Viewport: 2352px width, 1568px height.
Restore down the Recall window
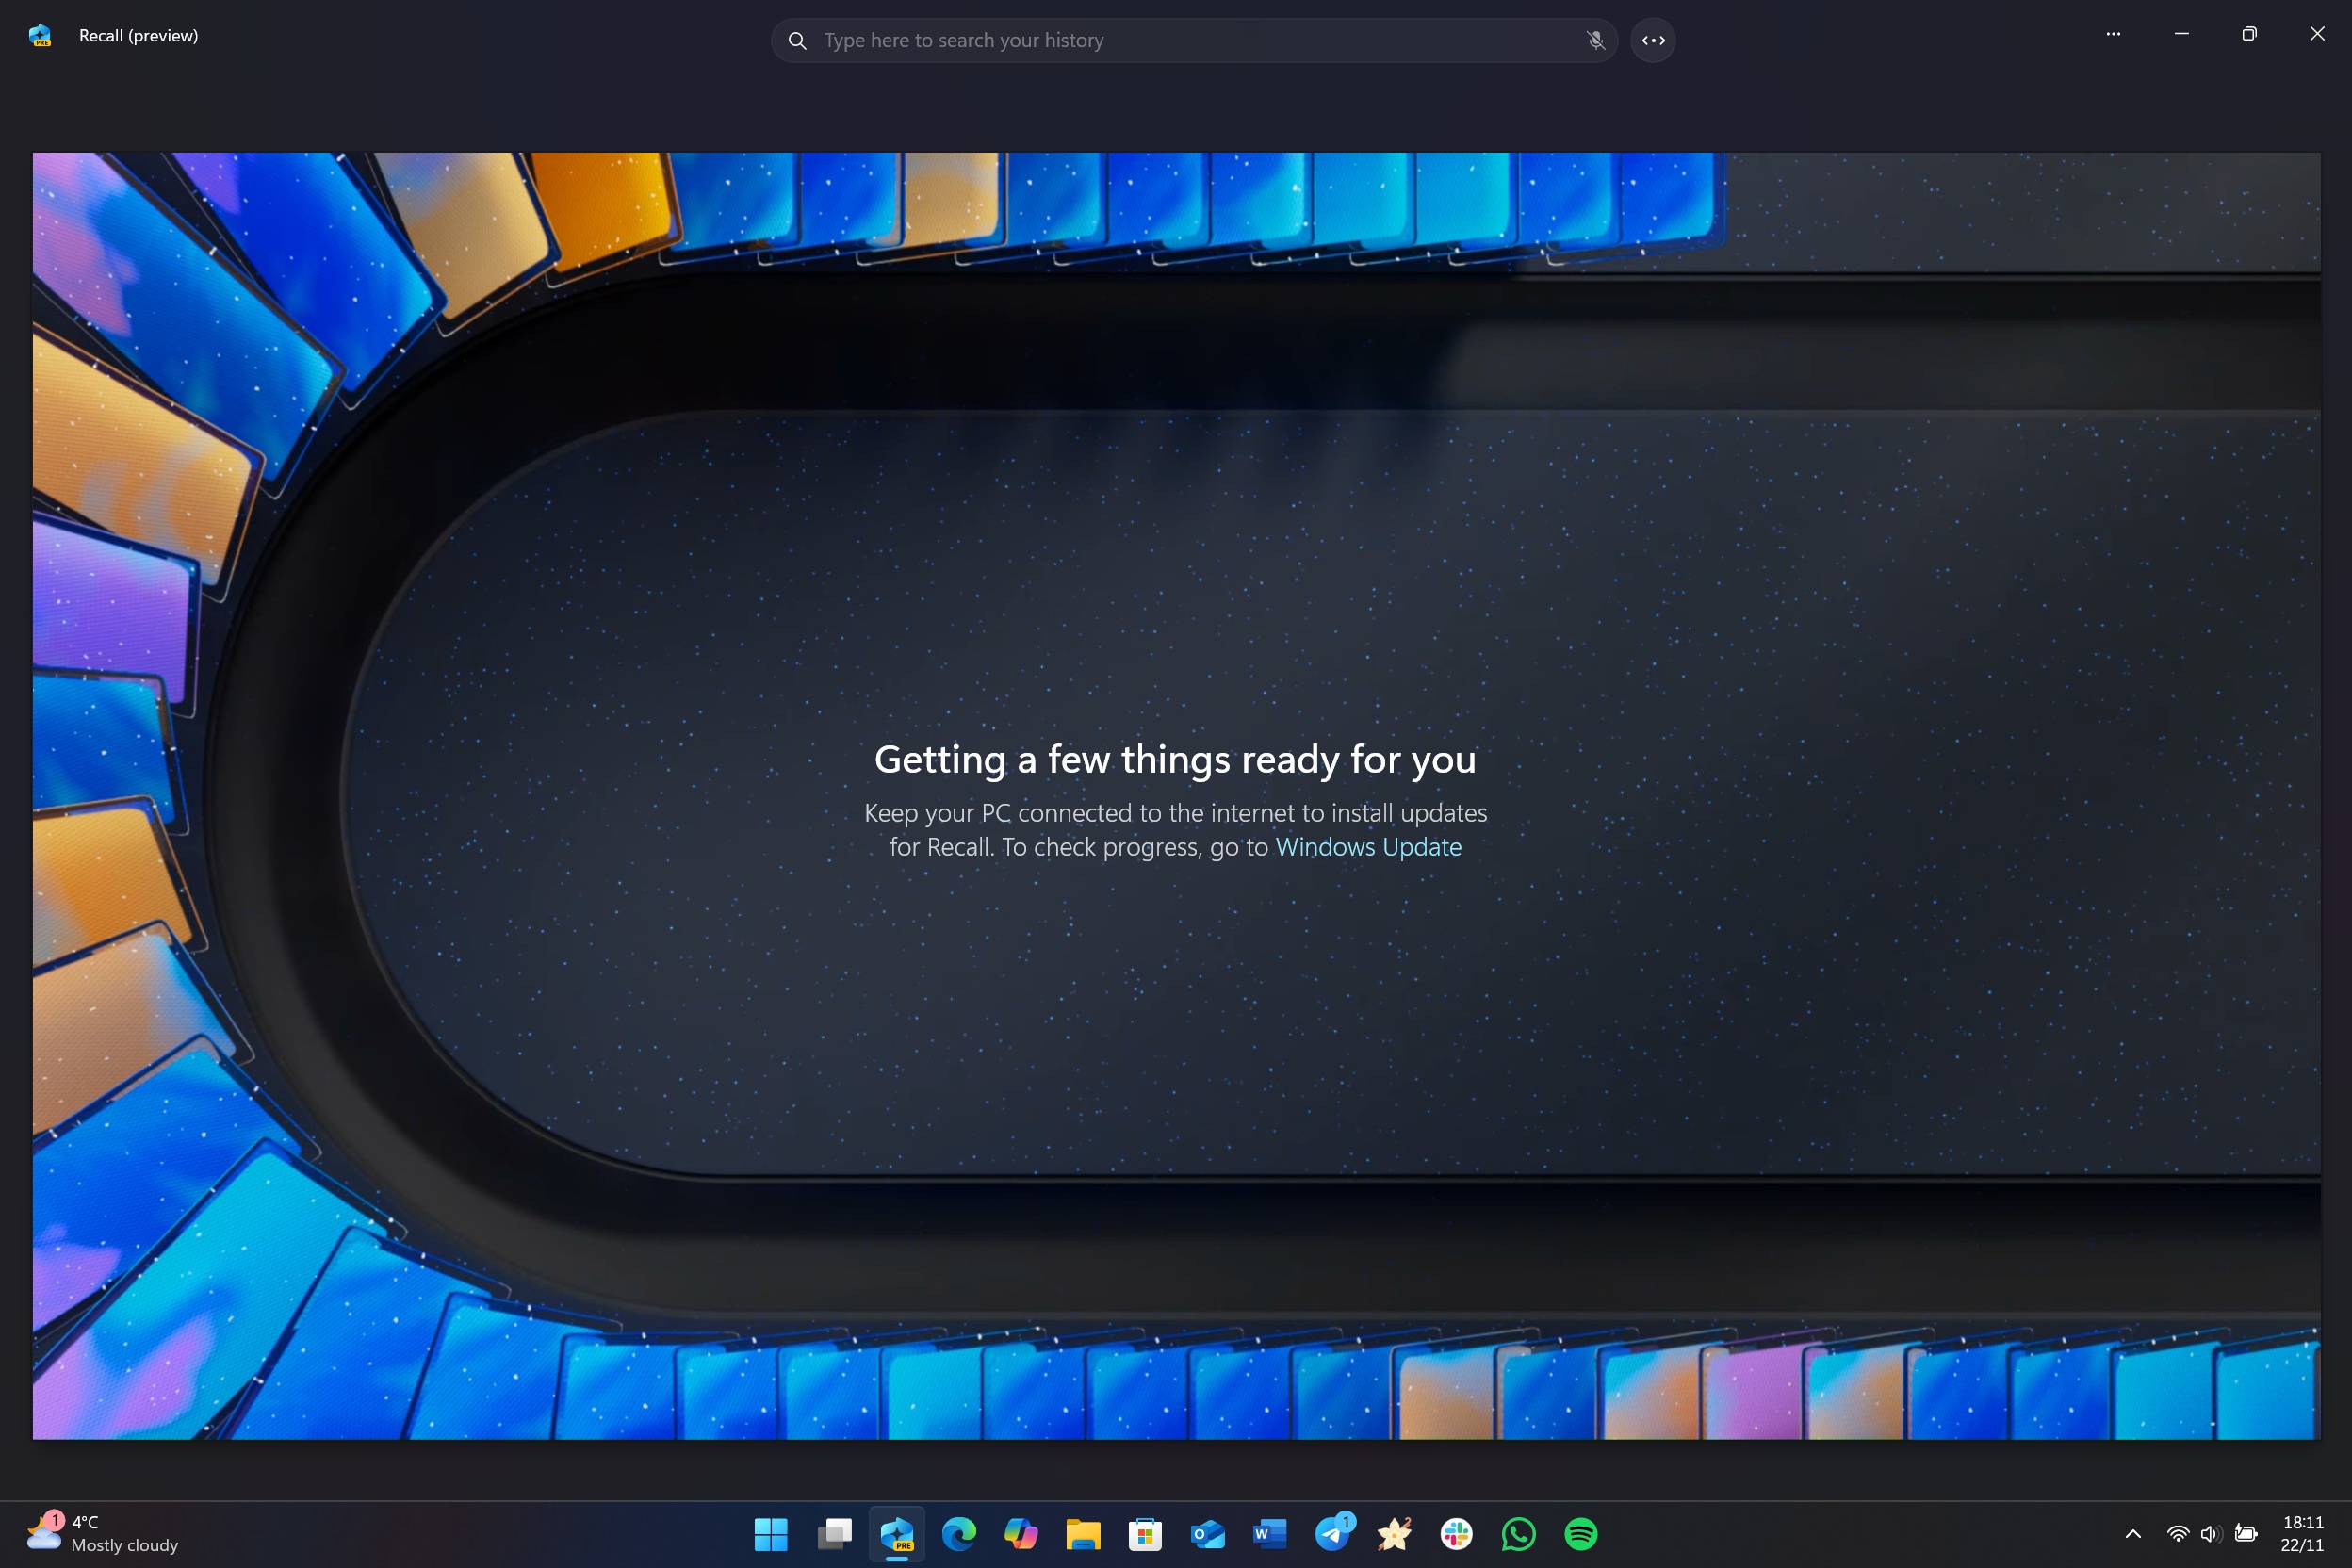pyautogui.click(x=2249, y=34)
